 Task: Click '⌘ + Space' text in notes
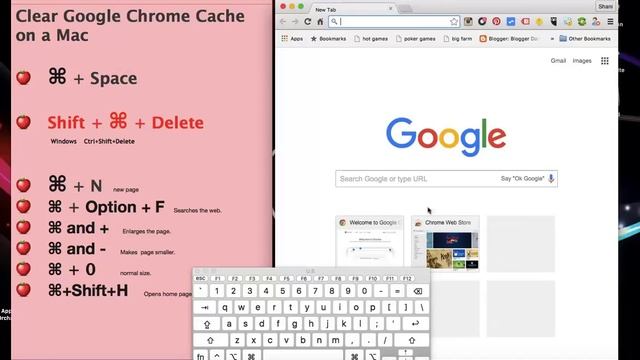pyautogui.click(x=93, y=78)
